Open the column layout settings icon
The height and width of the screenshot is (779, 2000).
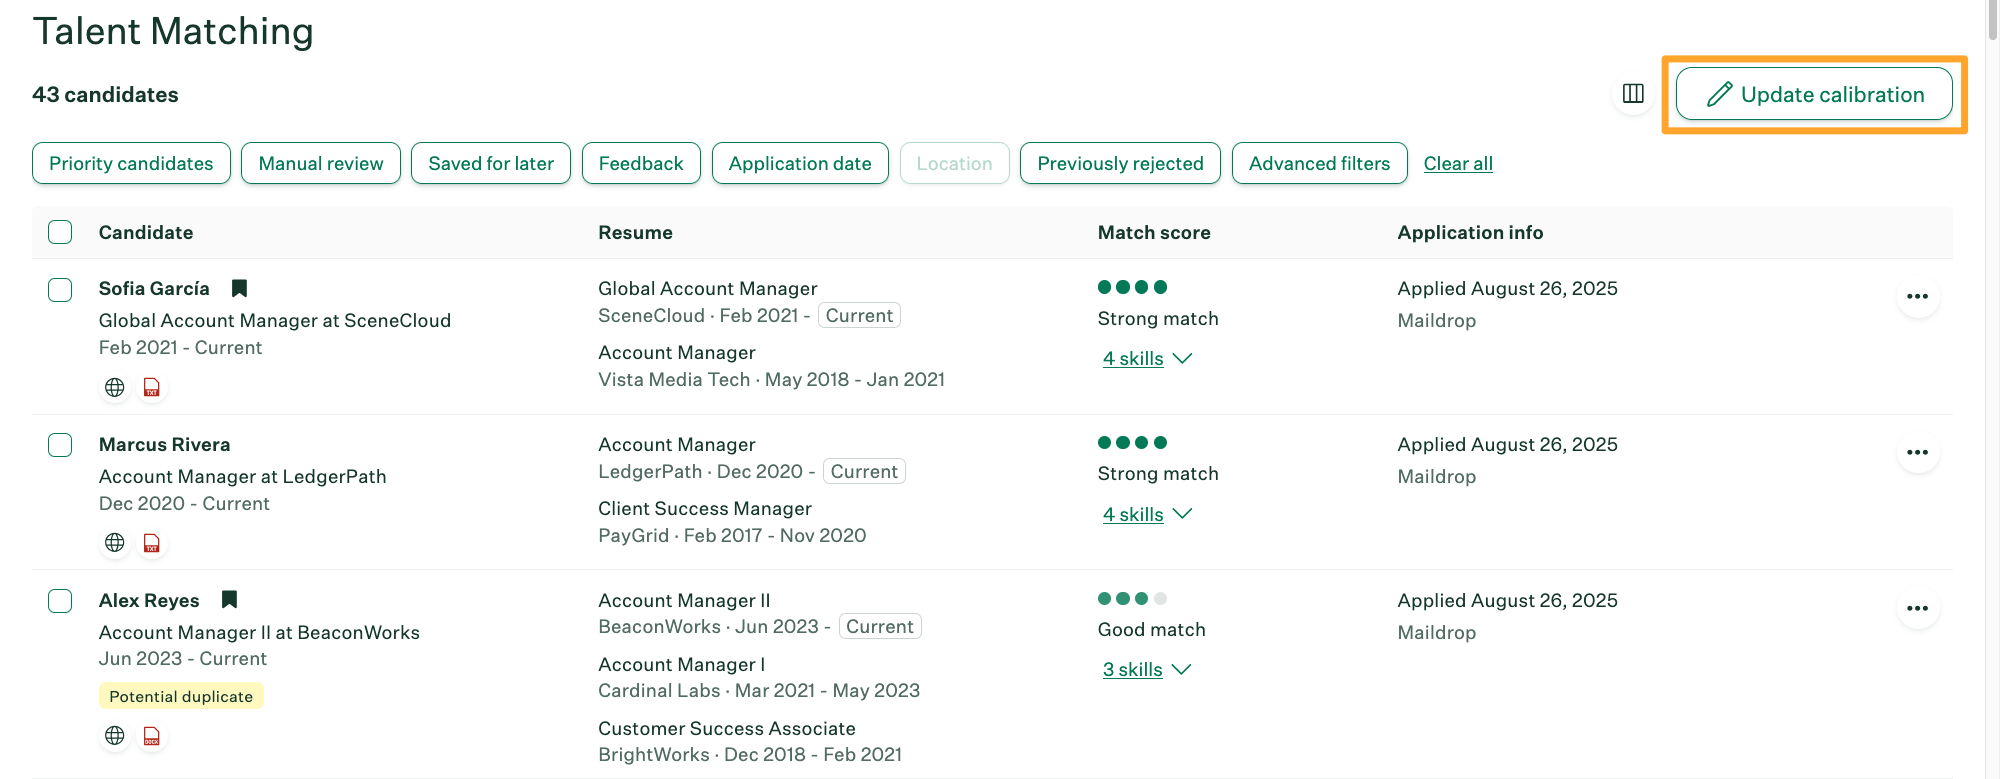click(1633, 94)
